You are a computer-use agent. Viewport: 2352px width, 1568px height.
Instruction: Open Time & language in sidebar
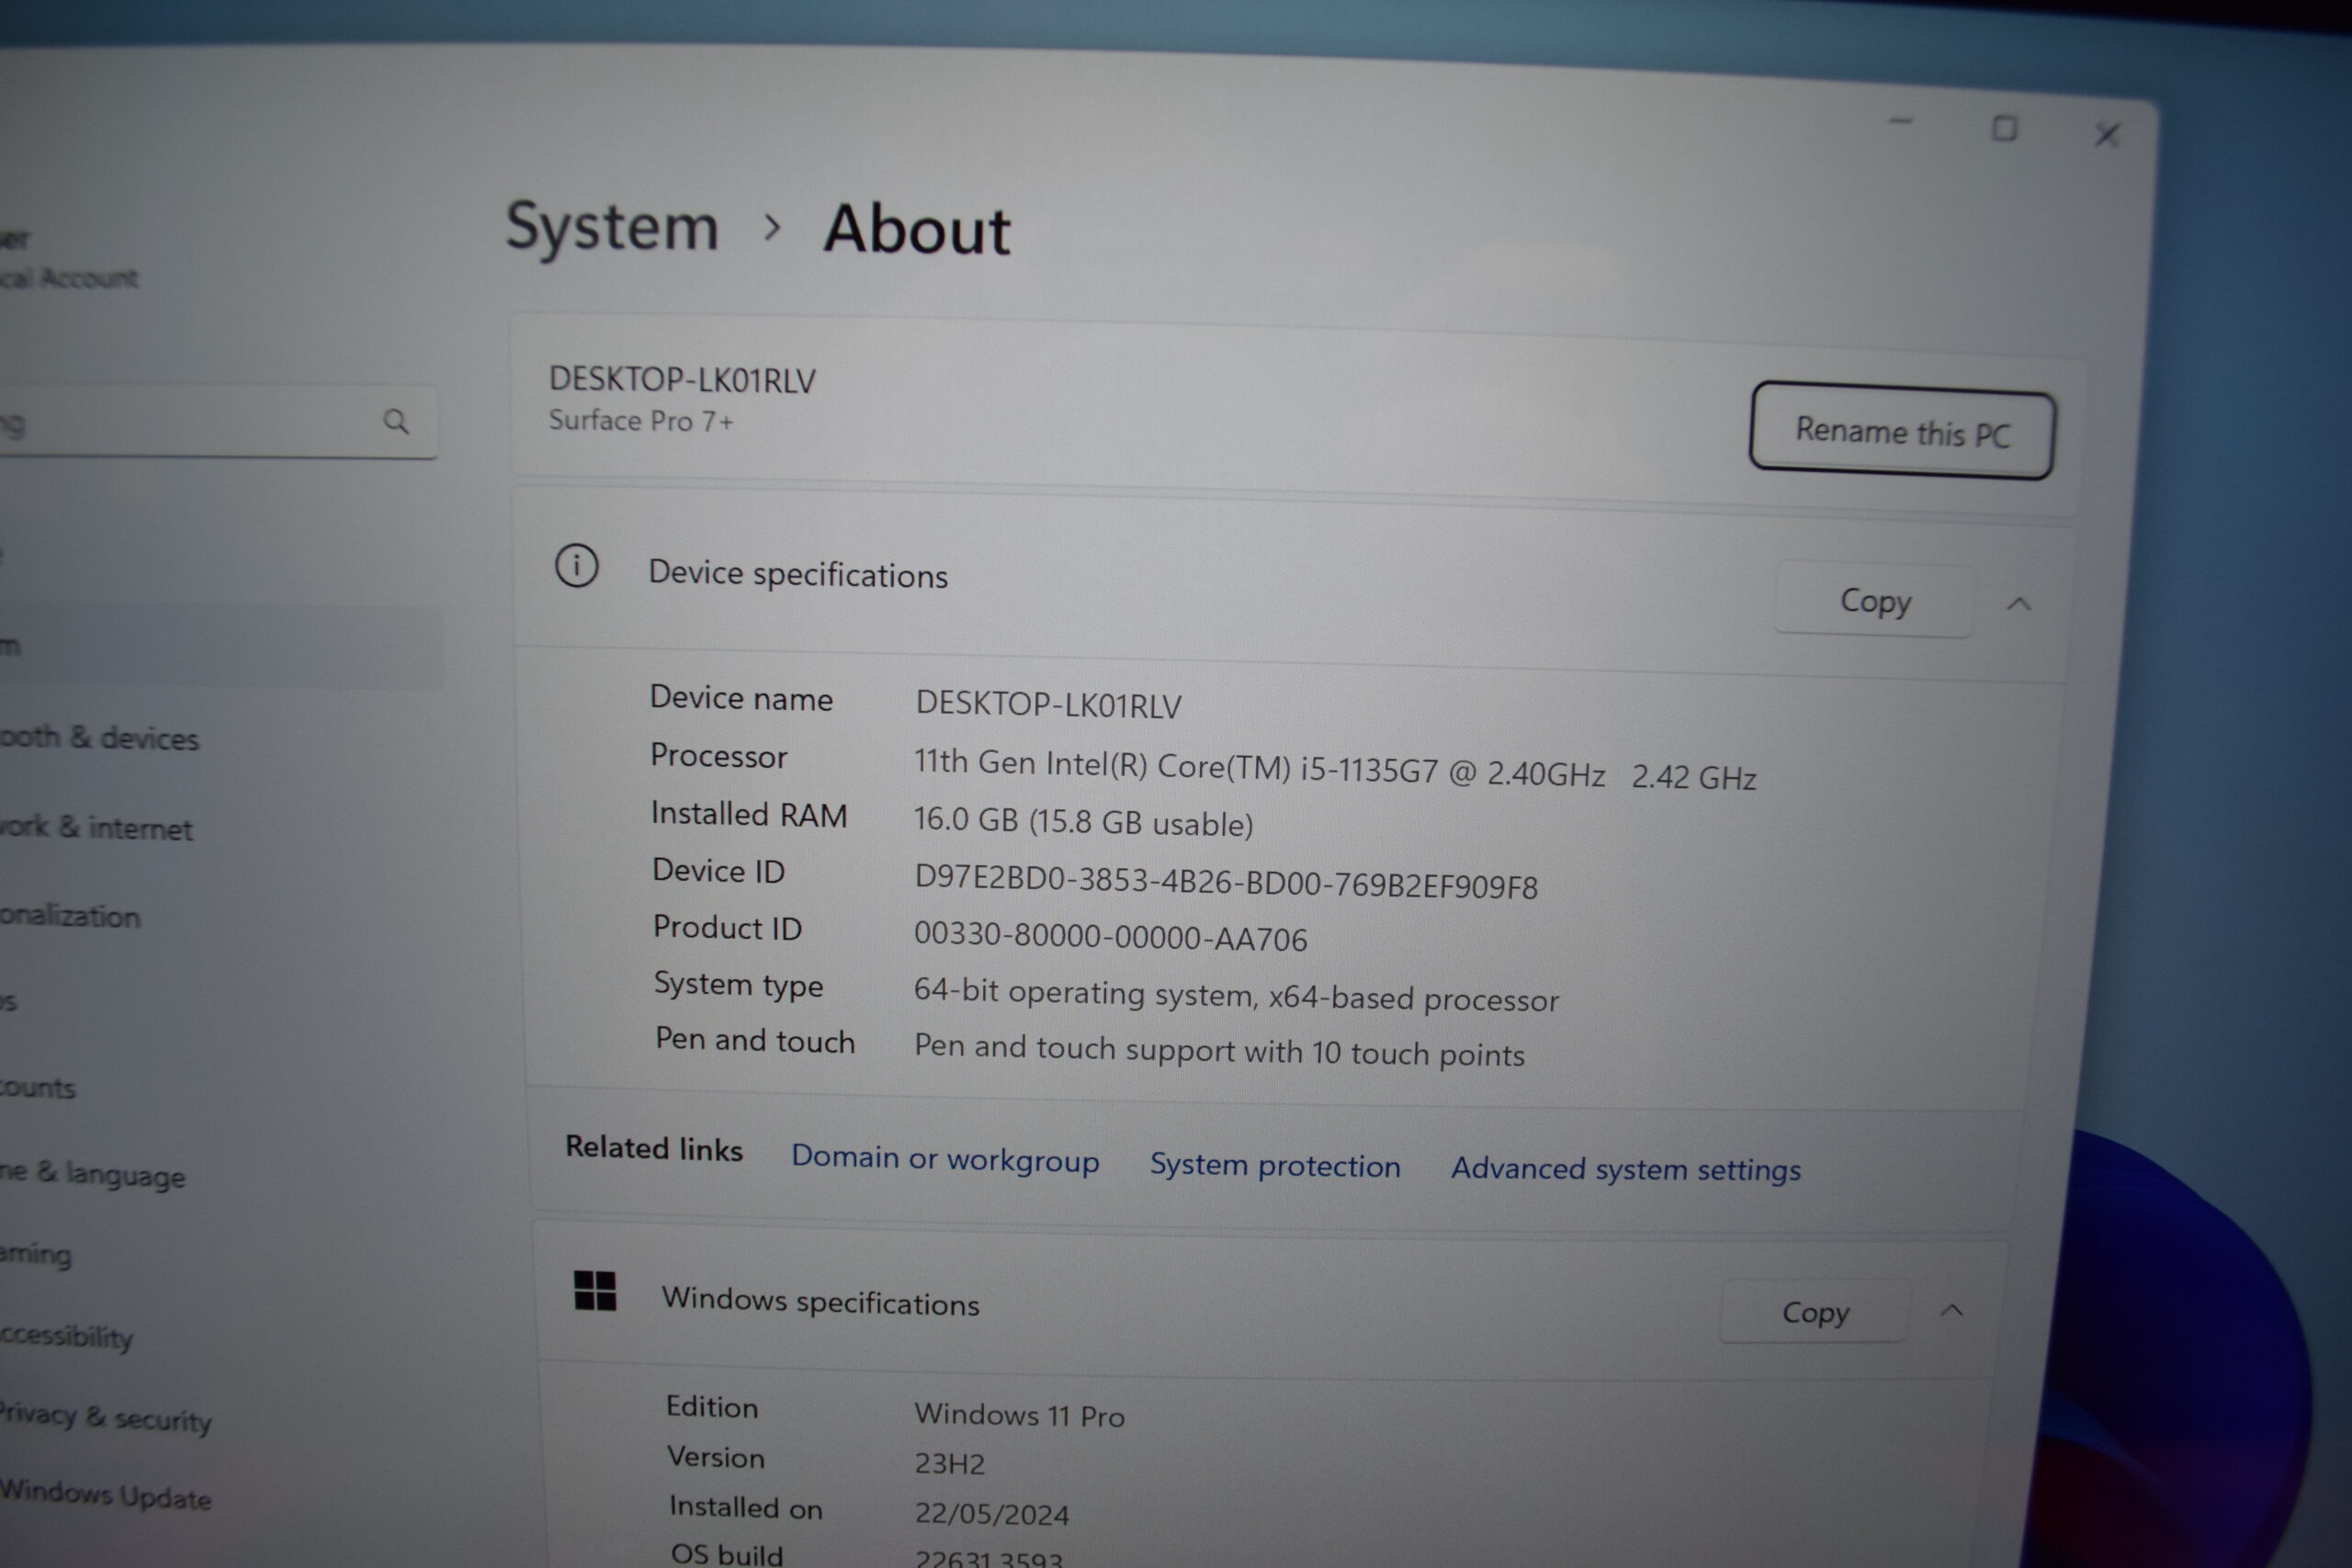pyautogui.click(x=92, y=1174)
